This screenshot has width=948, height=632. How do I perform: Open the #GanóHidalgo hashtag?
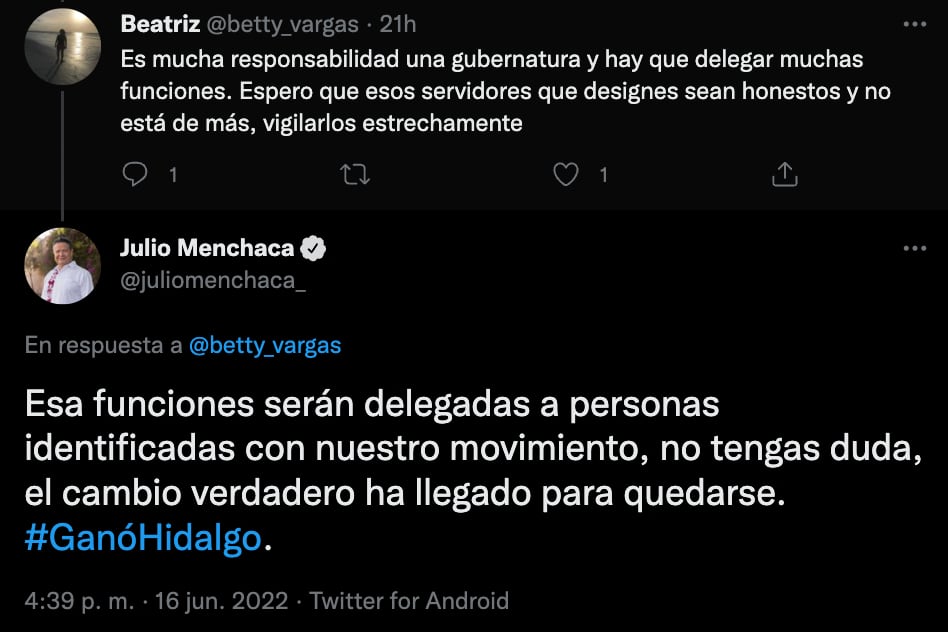click(144, 539)
